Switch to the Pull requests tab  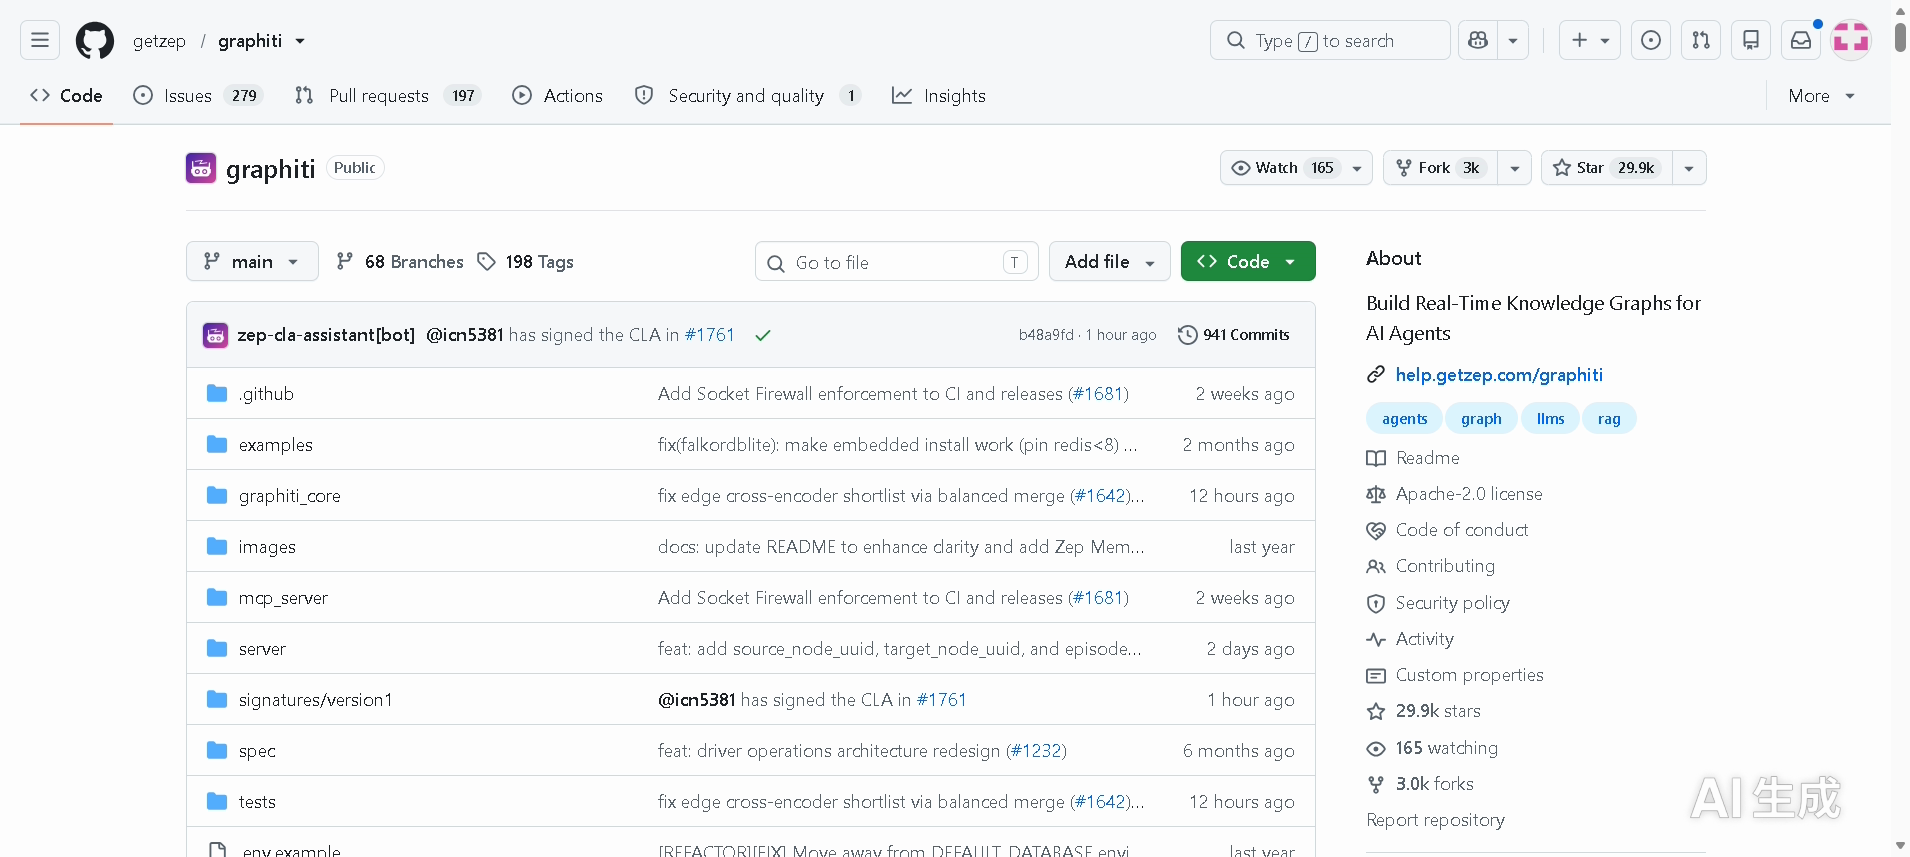(388, 96)
